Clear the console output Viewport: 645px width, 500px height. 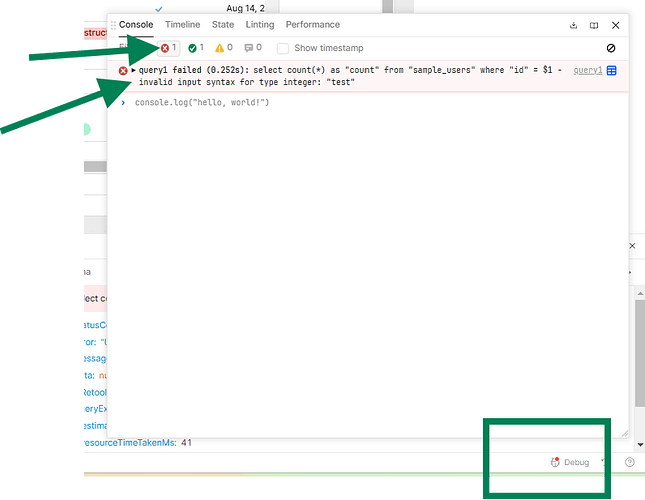click(x=611, y=48)
